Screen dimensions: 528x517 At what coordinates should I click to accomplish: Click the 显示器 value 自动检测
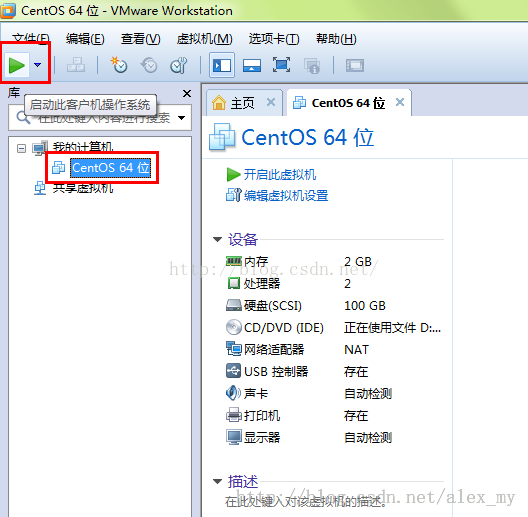(x=368, y=438)
